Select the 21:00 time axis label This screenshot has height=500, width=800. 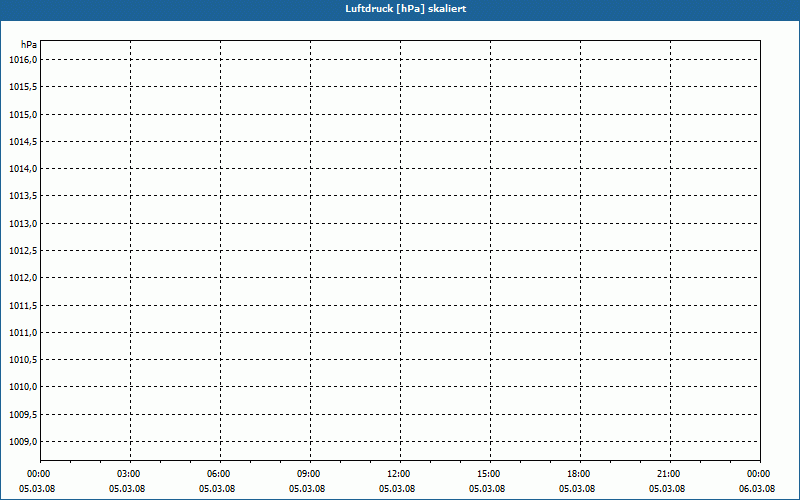(x=668, y=474)
